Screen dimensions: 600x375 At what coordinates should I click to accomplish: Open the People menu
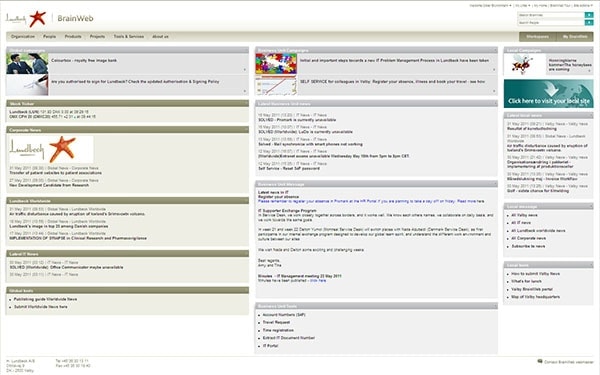click(49, 37)
